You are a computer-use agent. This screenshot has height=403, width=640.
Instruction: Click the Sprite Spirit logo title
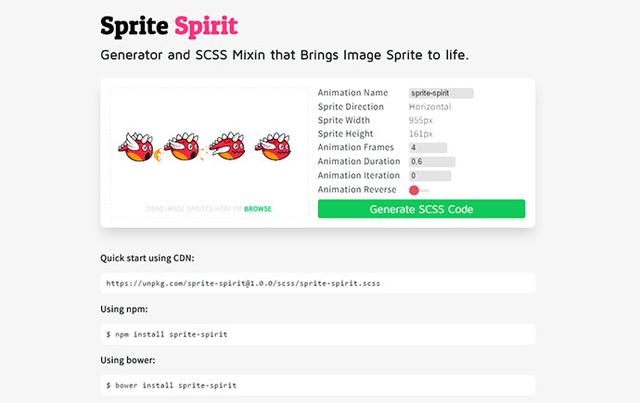click(169, 24)
